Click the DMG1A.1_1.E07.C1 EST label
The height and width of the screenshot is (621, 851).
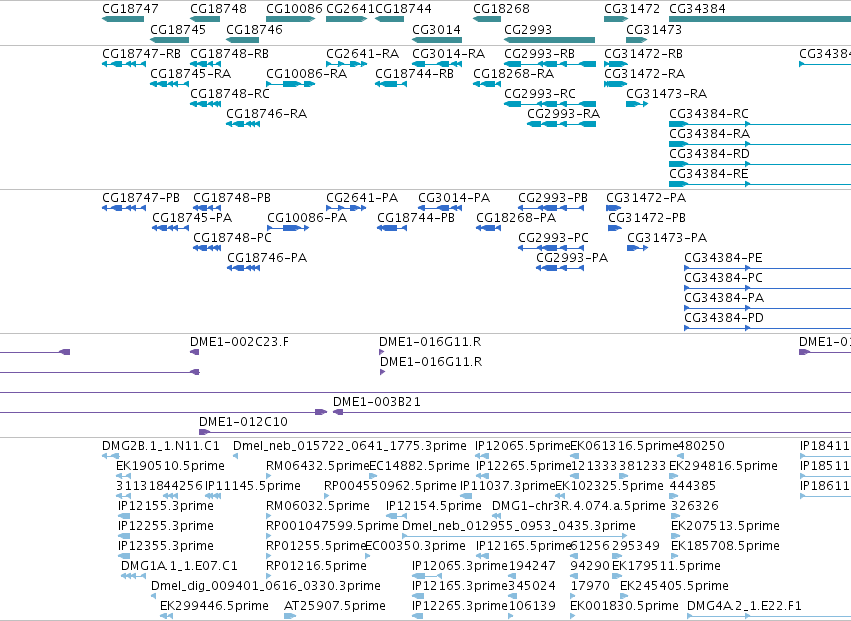180,566
